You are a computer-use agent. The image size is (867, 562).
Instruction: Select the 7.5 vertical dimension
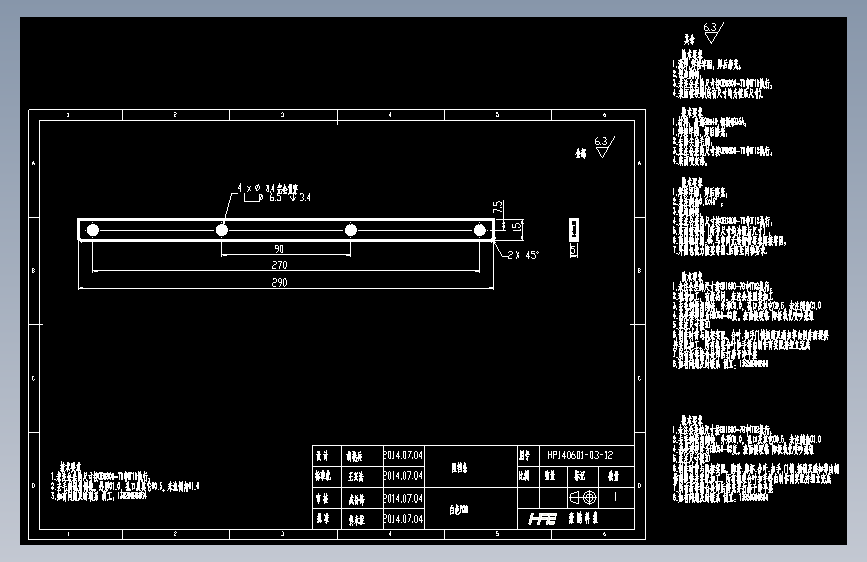[498, 207]
